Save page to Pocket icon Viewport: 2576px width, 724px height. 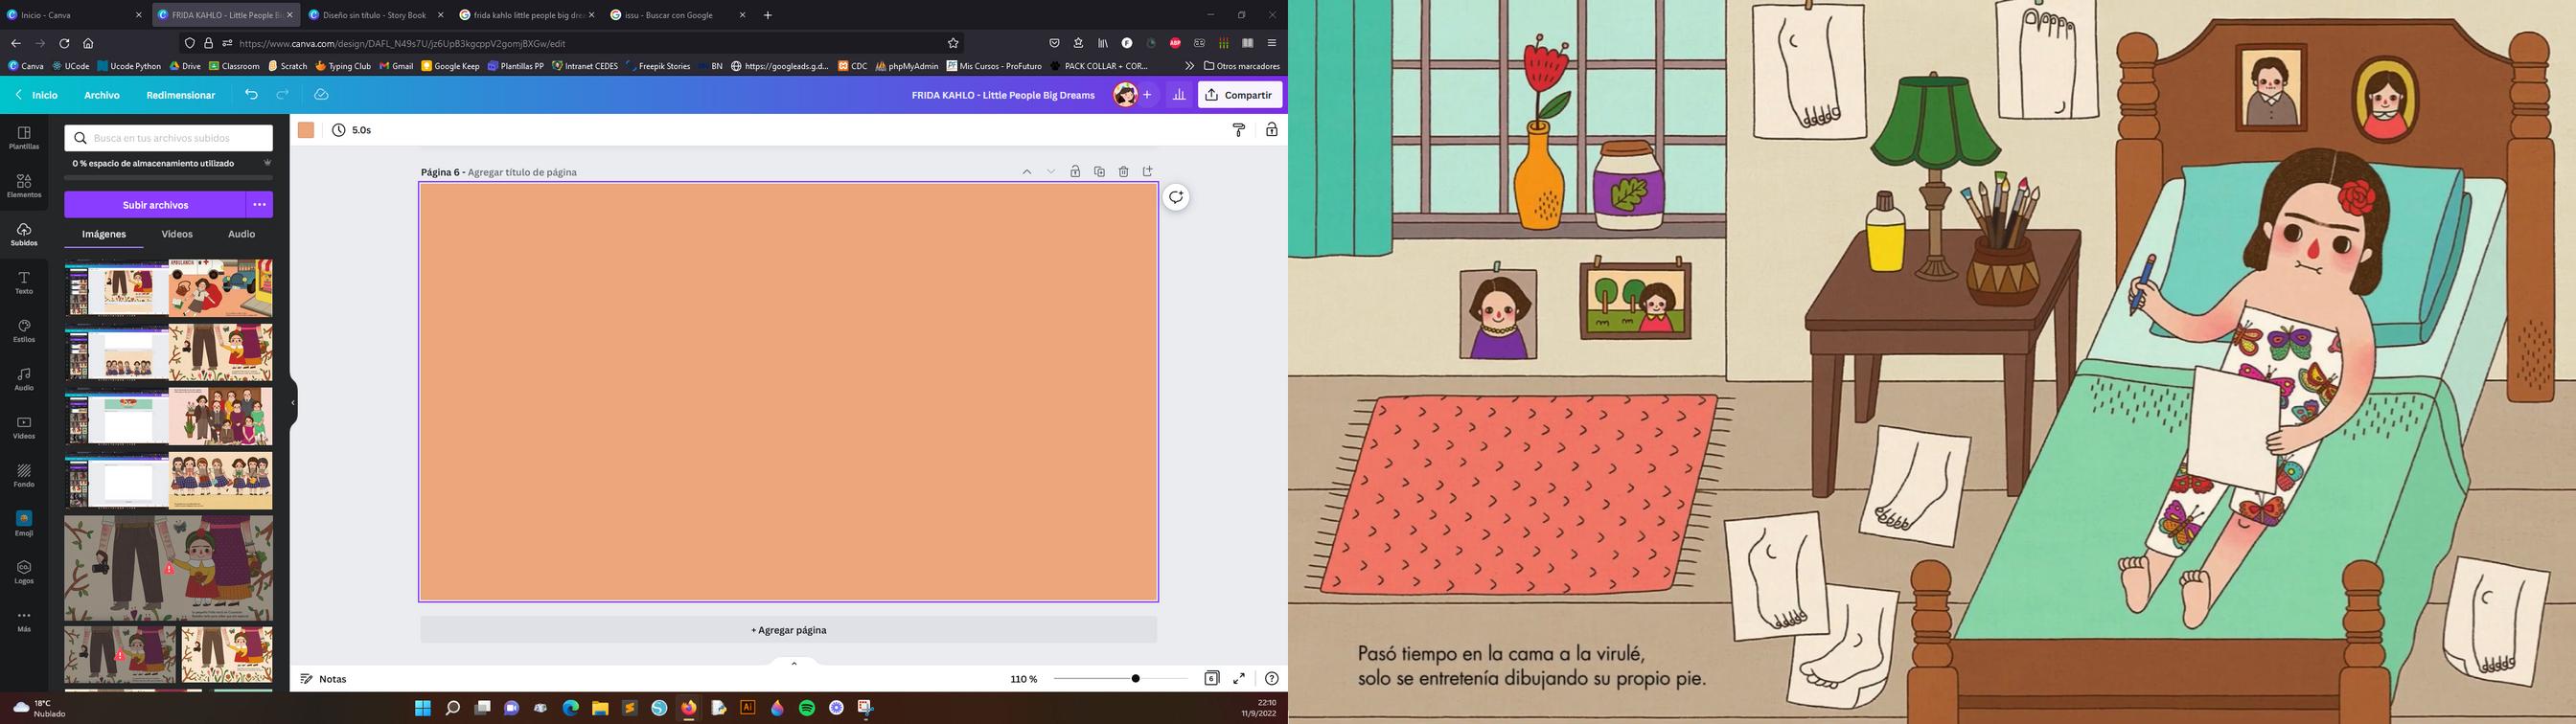1054,43
